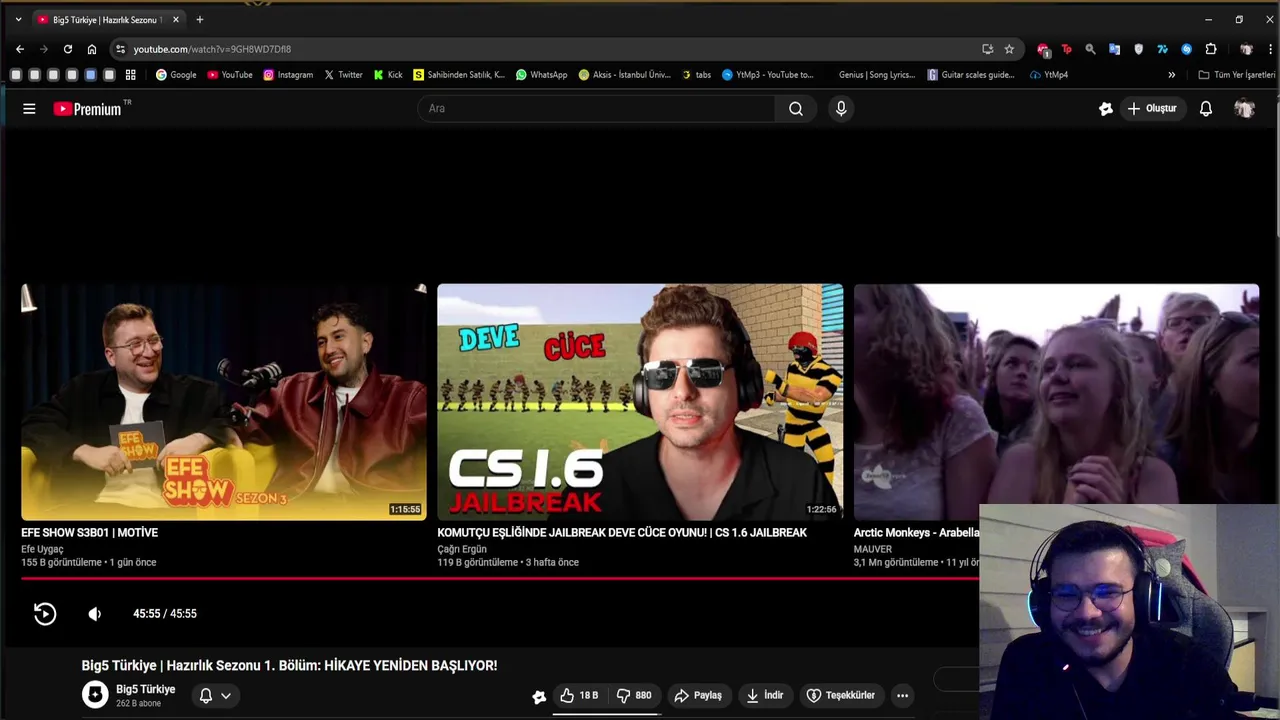Expand hidden bookmarks chevron
Screen dimensions: 1280x720
[x=1172, y=75]
